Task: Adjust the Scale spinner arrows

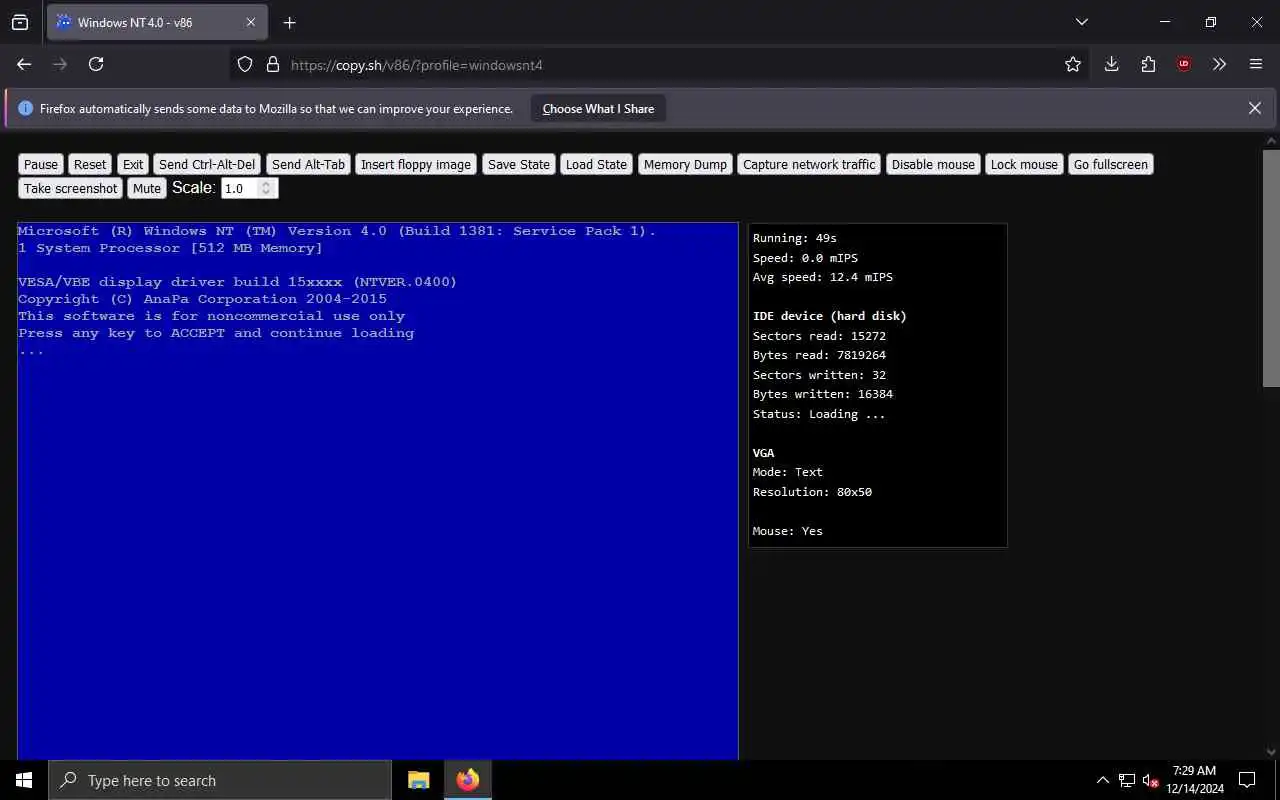Action: pyautogui.click(x=266, y=188)
